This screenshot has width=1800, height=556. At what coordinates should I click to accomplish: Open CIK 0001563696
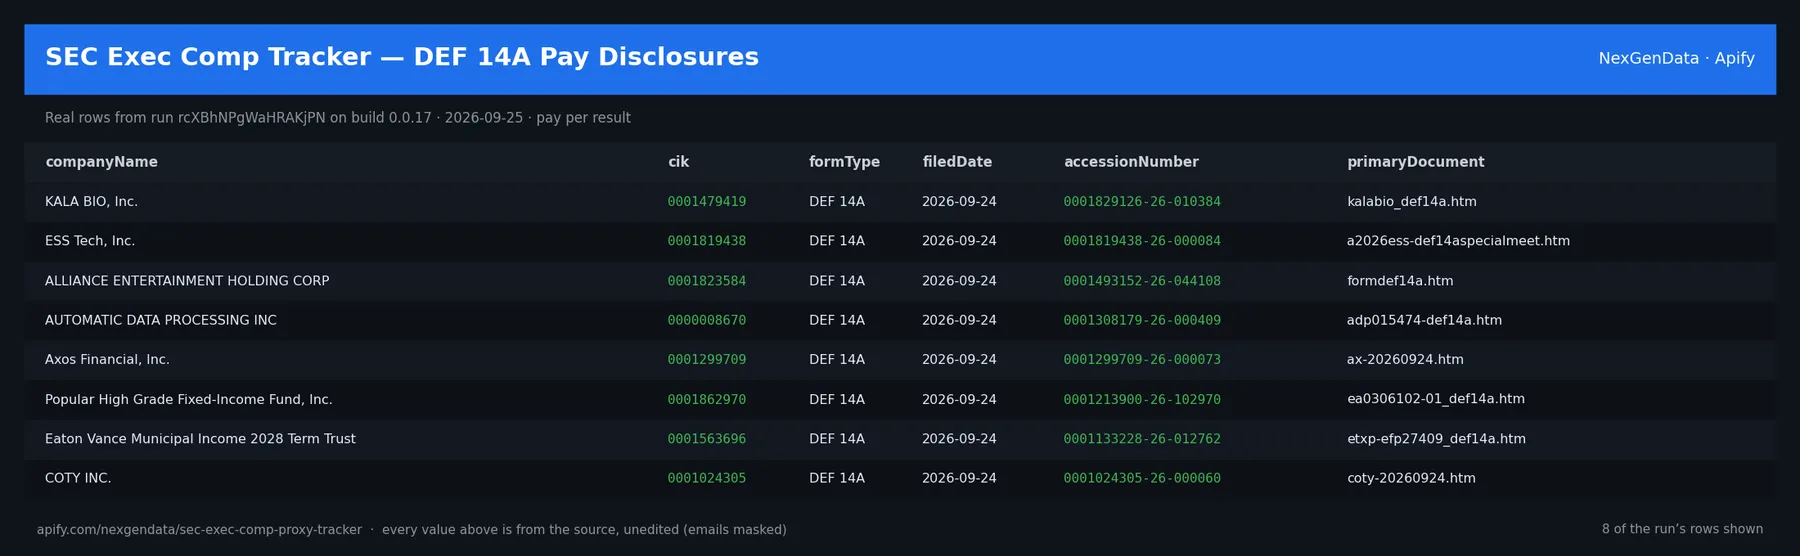(707, 439)
